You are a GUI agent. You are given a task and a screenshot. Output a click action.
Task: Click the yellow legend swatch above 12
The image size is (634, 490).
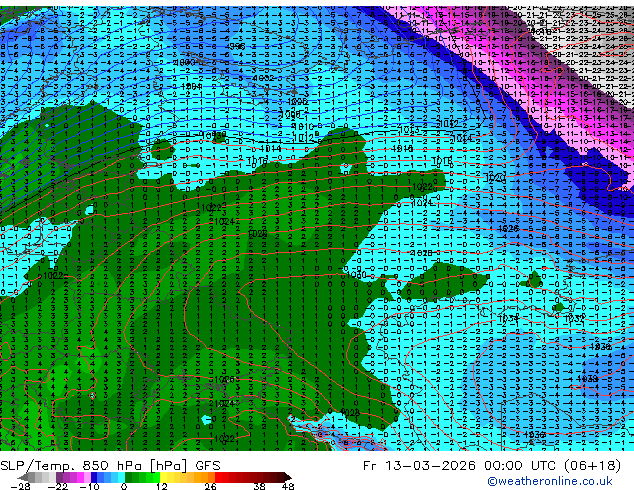click(x=163, y=477)
